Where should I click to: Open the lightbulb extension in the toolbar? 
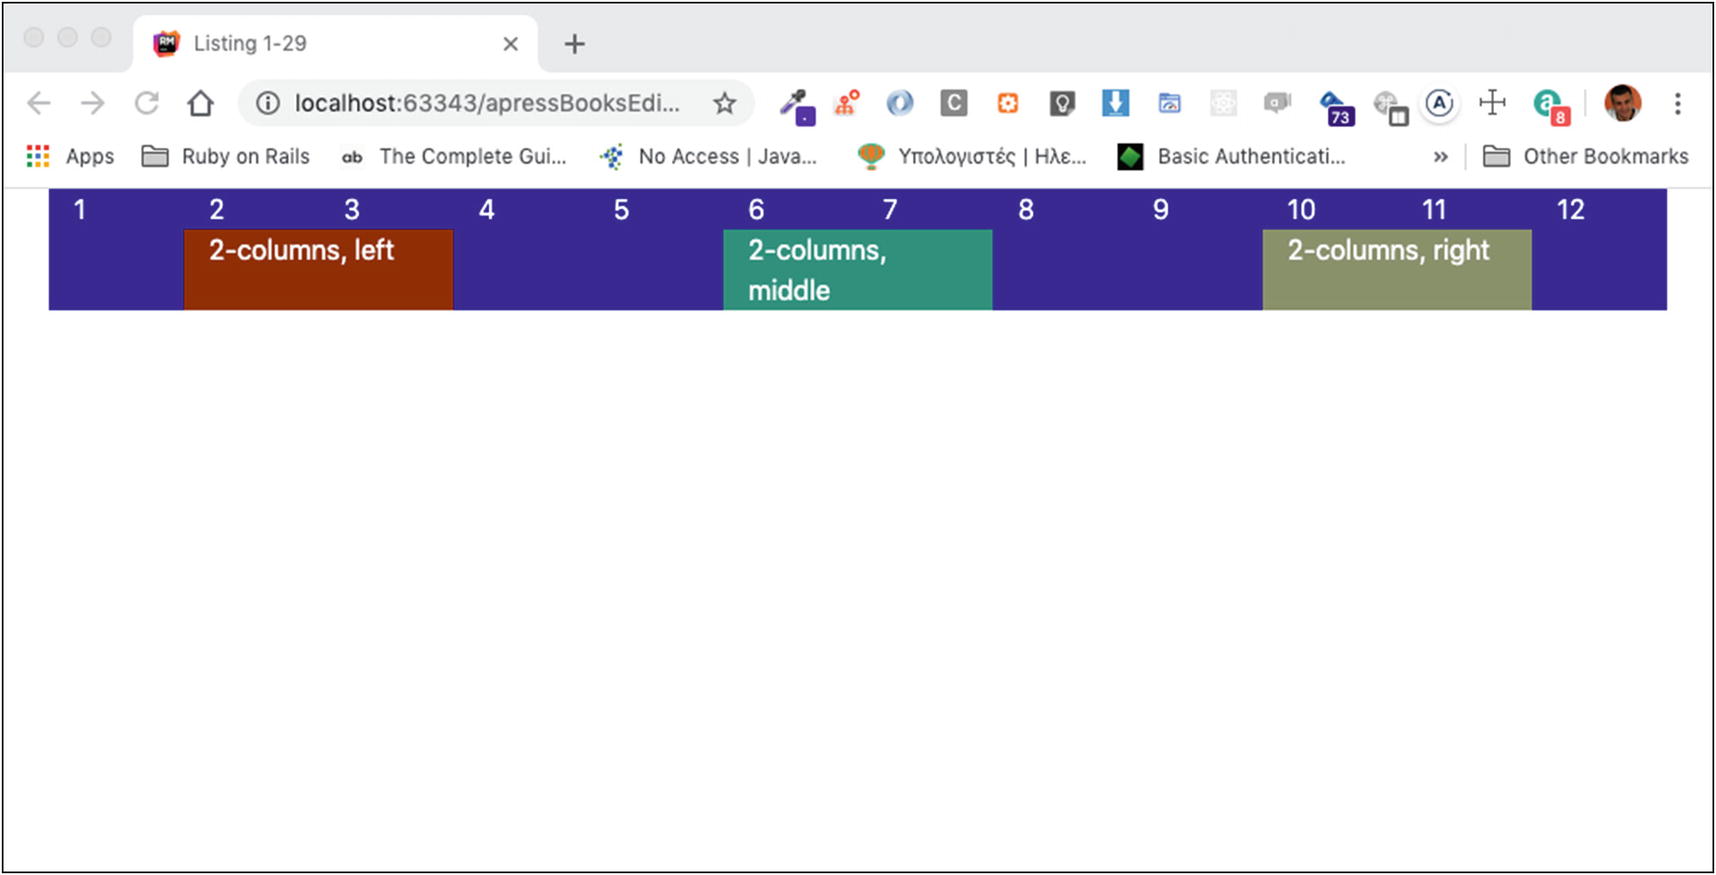[1061, 103]
